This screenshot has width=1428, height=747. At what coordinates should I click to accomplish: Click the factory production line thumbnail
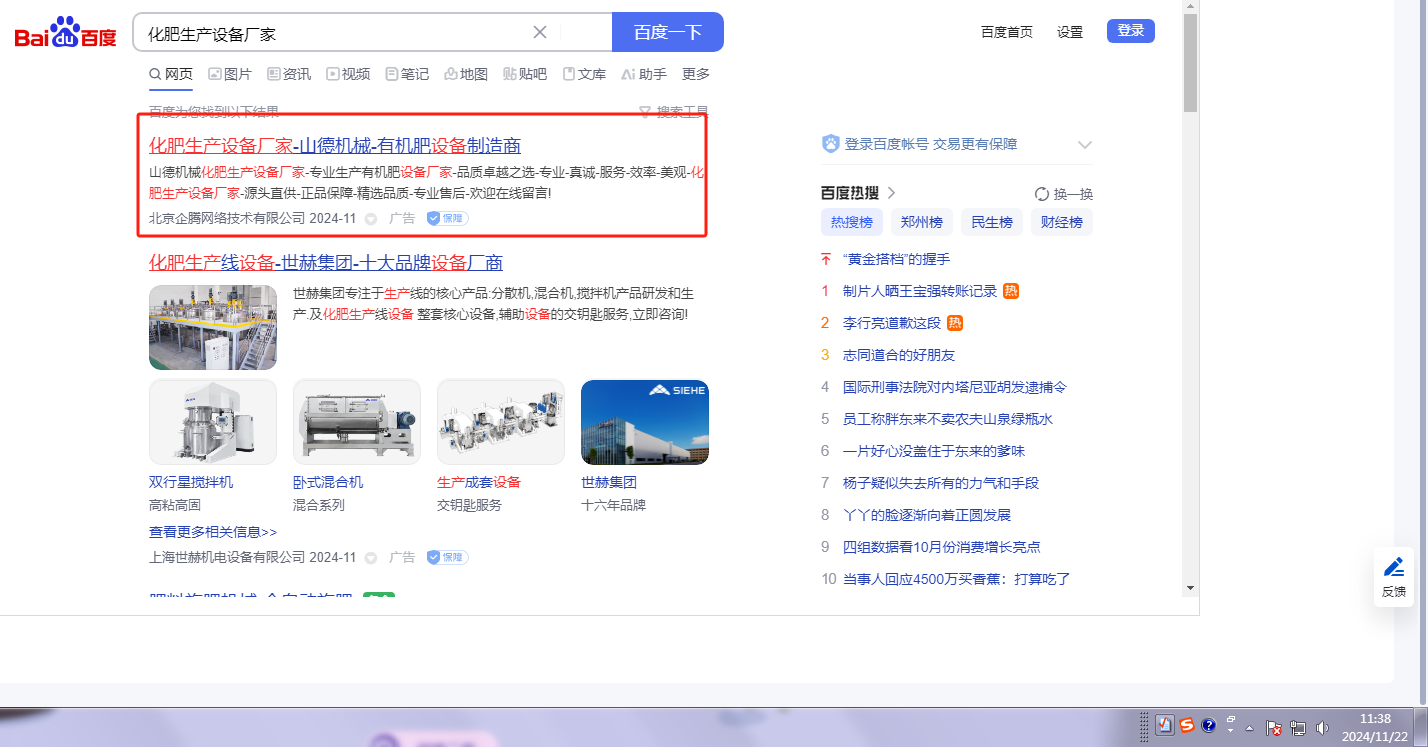(213, 328)
